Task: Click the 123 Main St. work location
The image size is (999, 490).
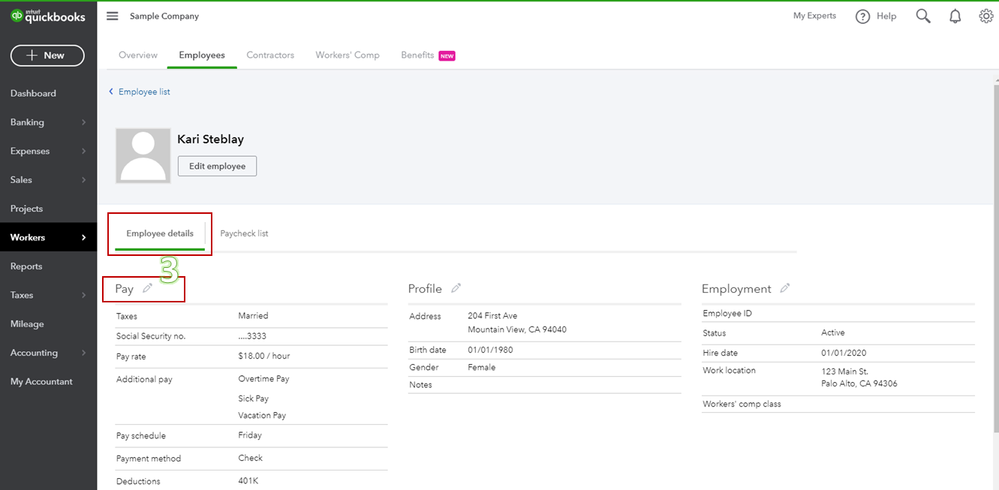Action: pos(845,371)
